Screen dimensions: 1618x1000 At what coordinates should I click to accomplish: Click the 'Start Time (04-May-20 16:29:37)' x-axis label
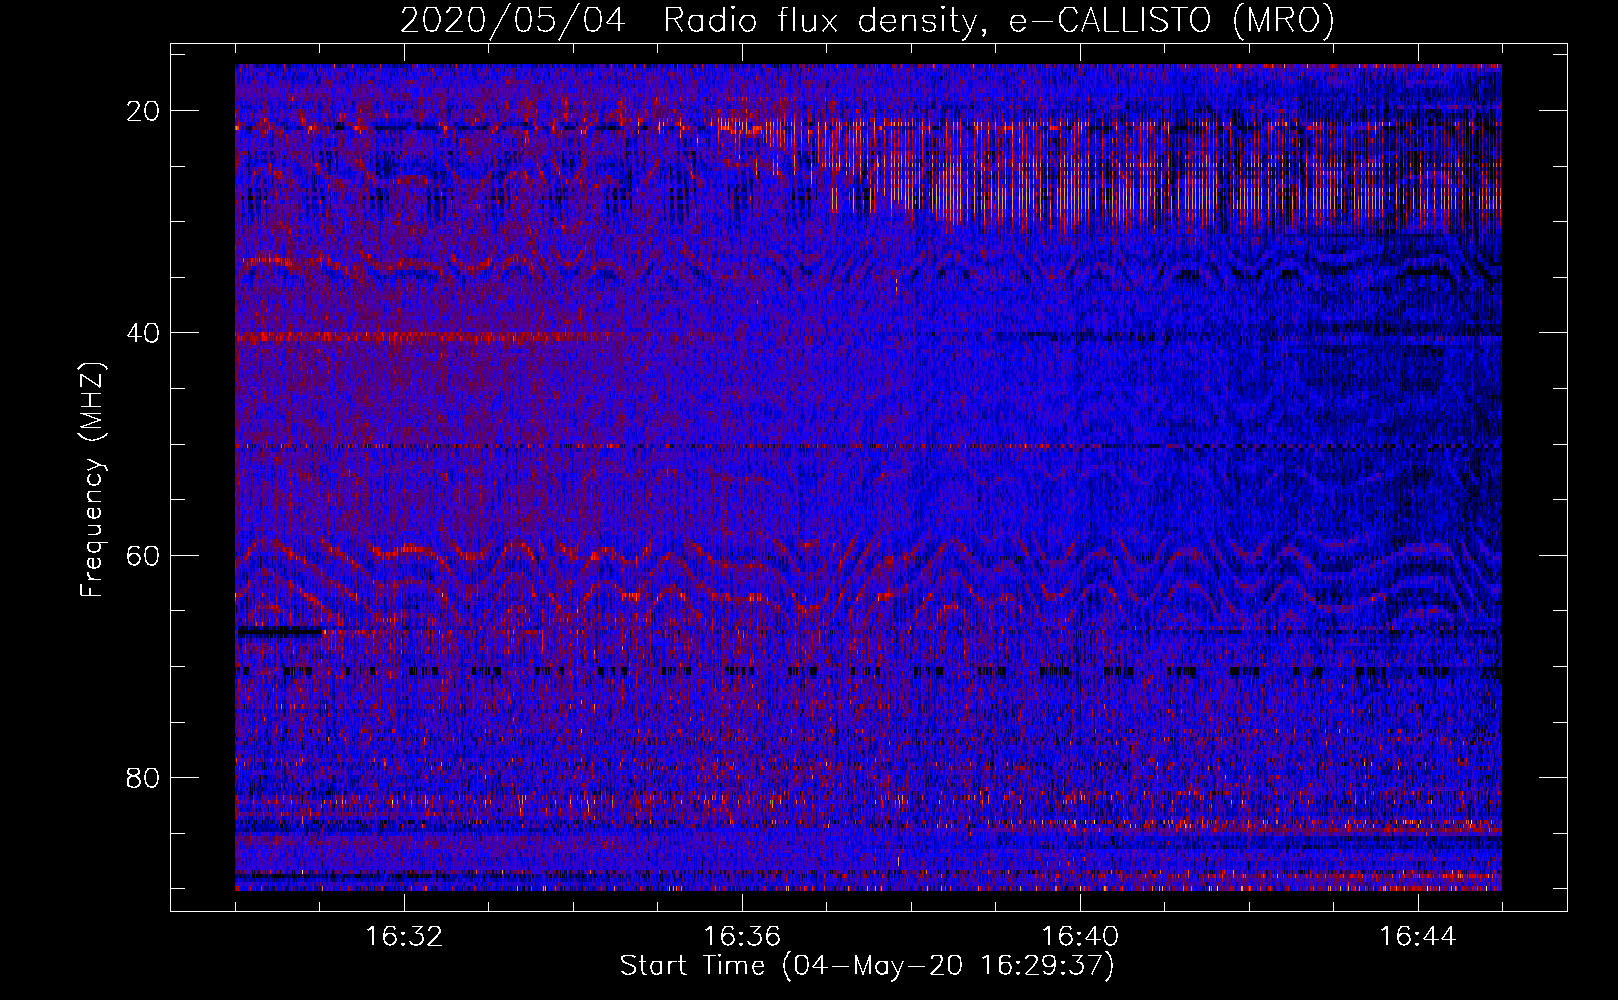point(867,966)
